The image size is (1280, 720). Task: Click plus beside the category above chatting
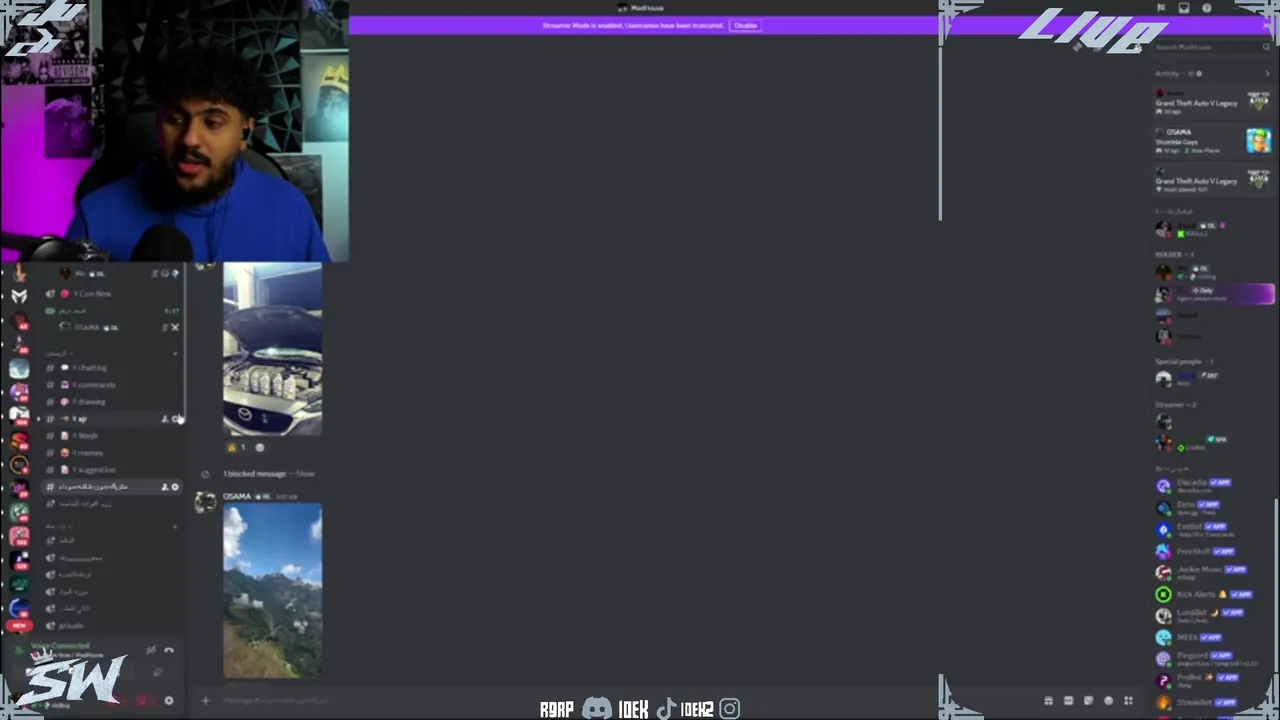pyautogui.click(x=175, y=353)
